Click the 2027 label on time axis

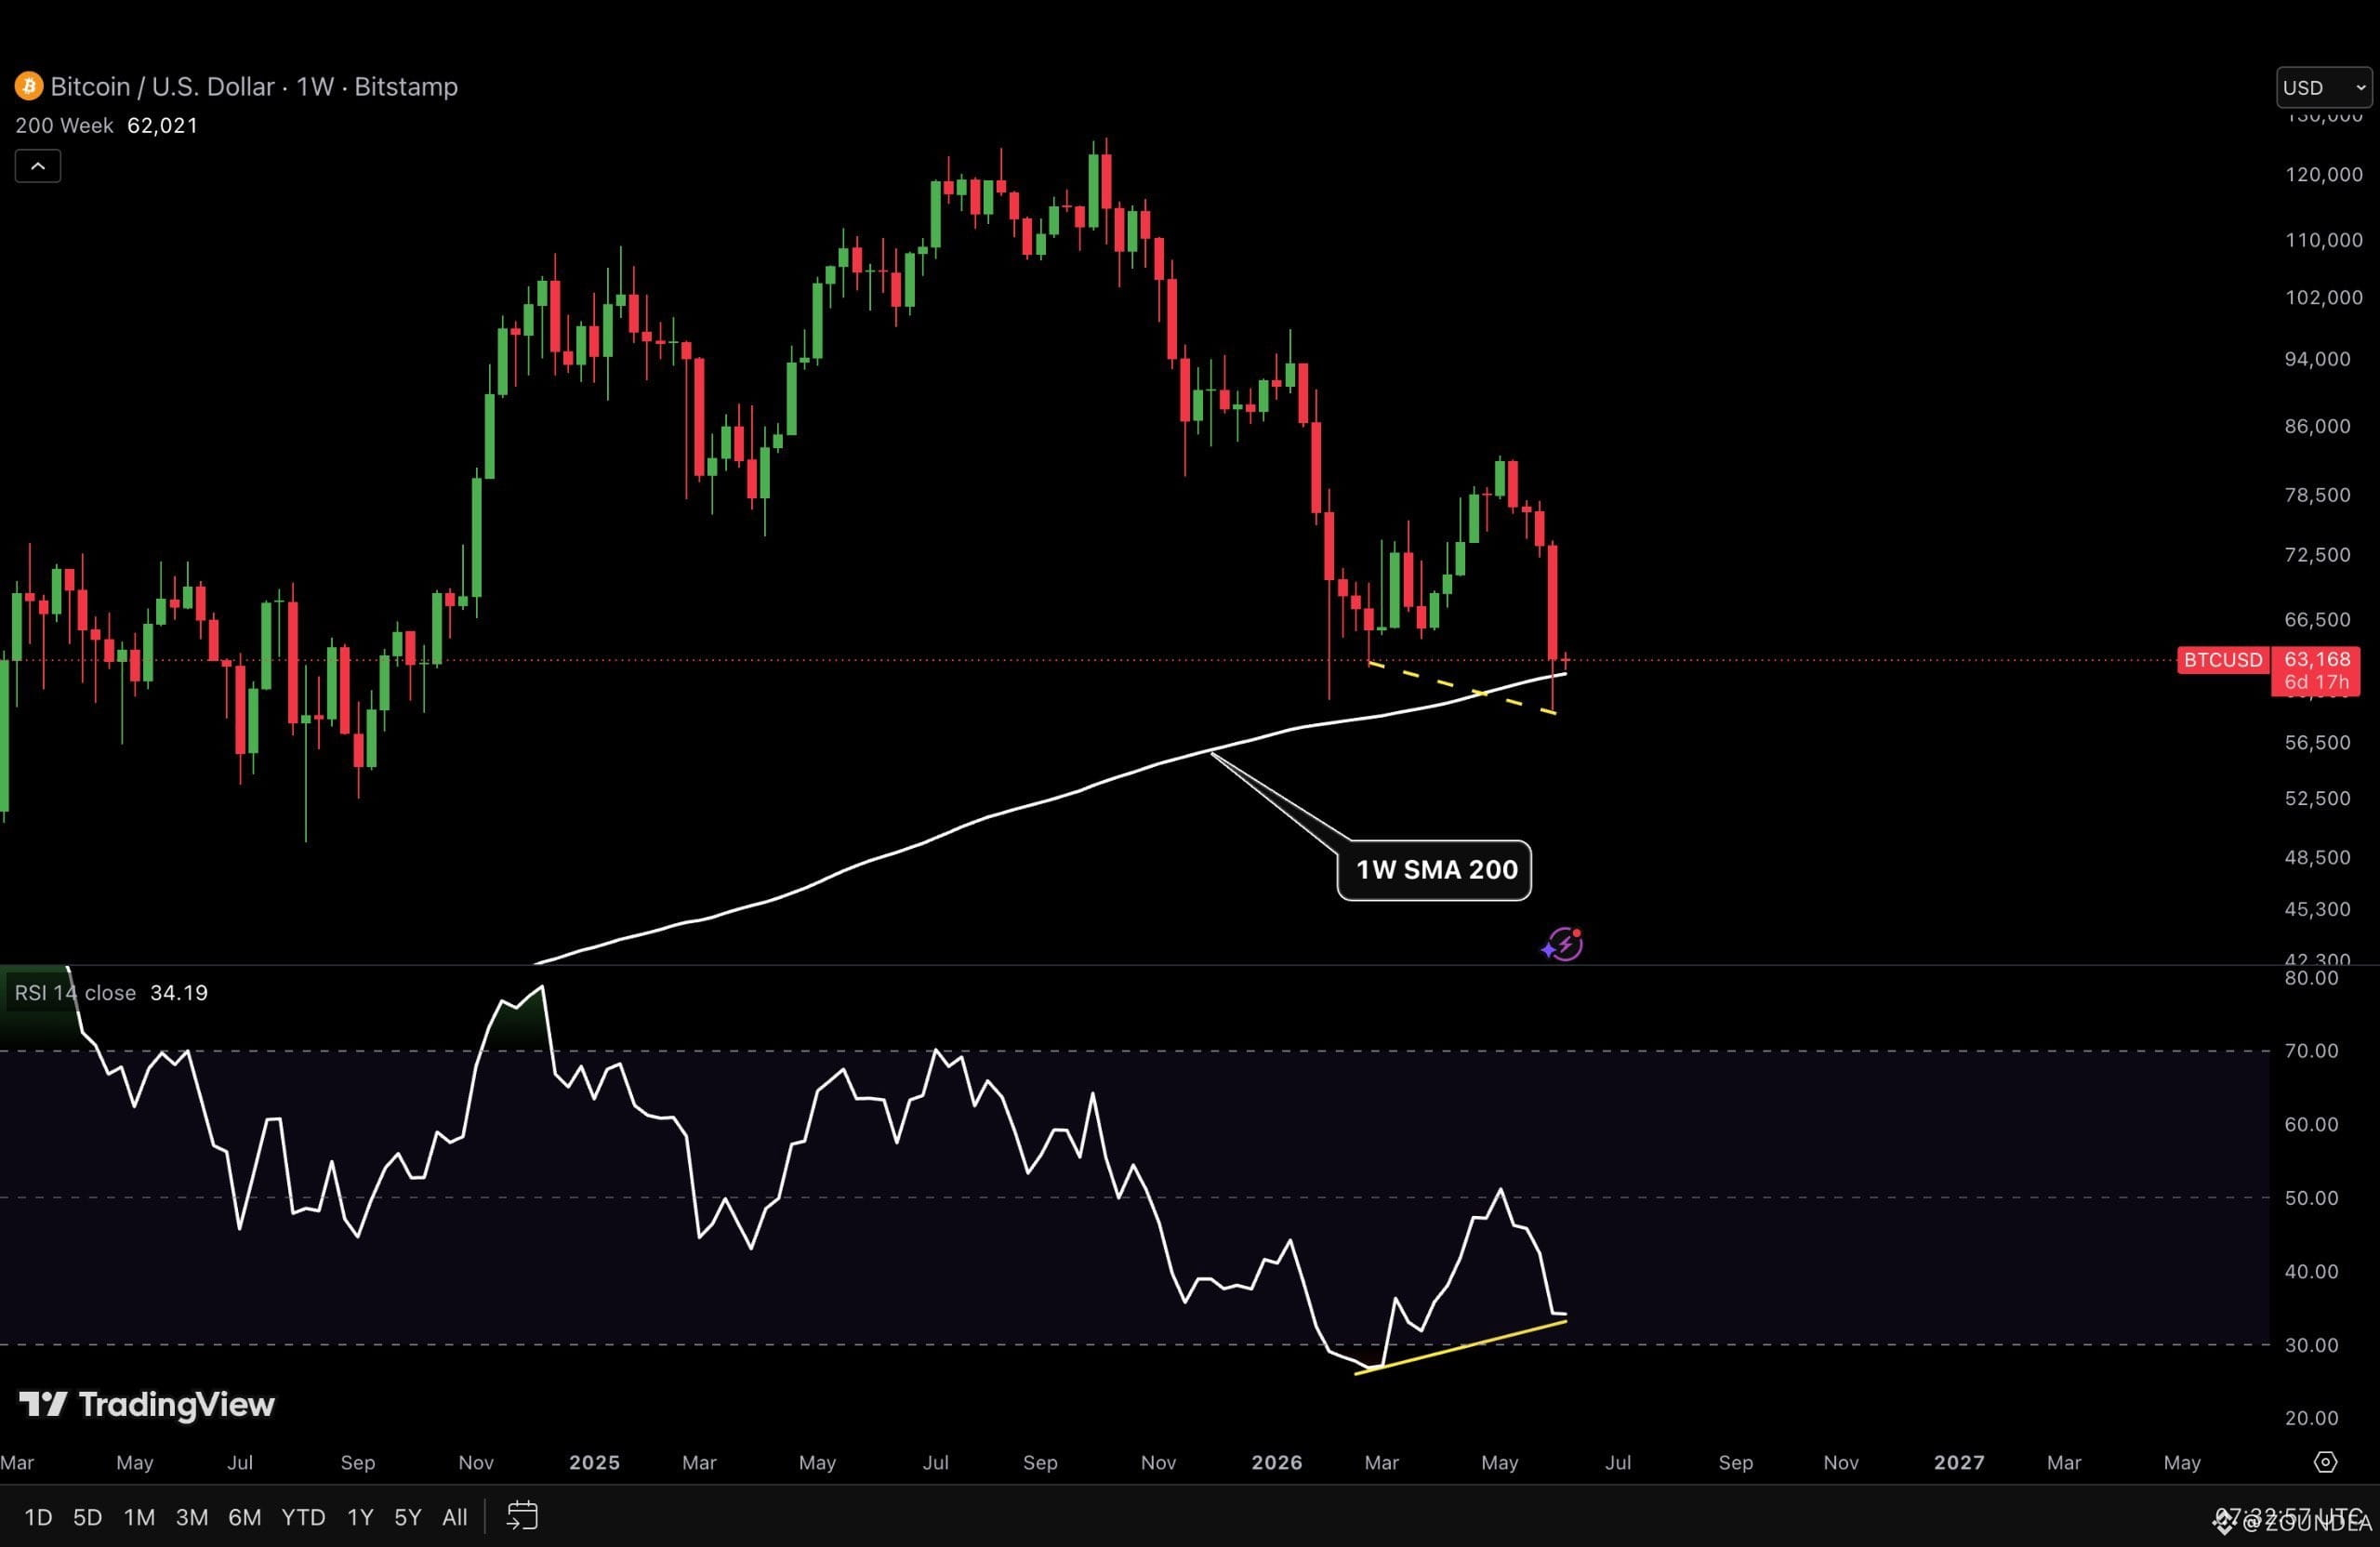(1959, 1463)
